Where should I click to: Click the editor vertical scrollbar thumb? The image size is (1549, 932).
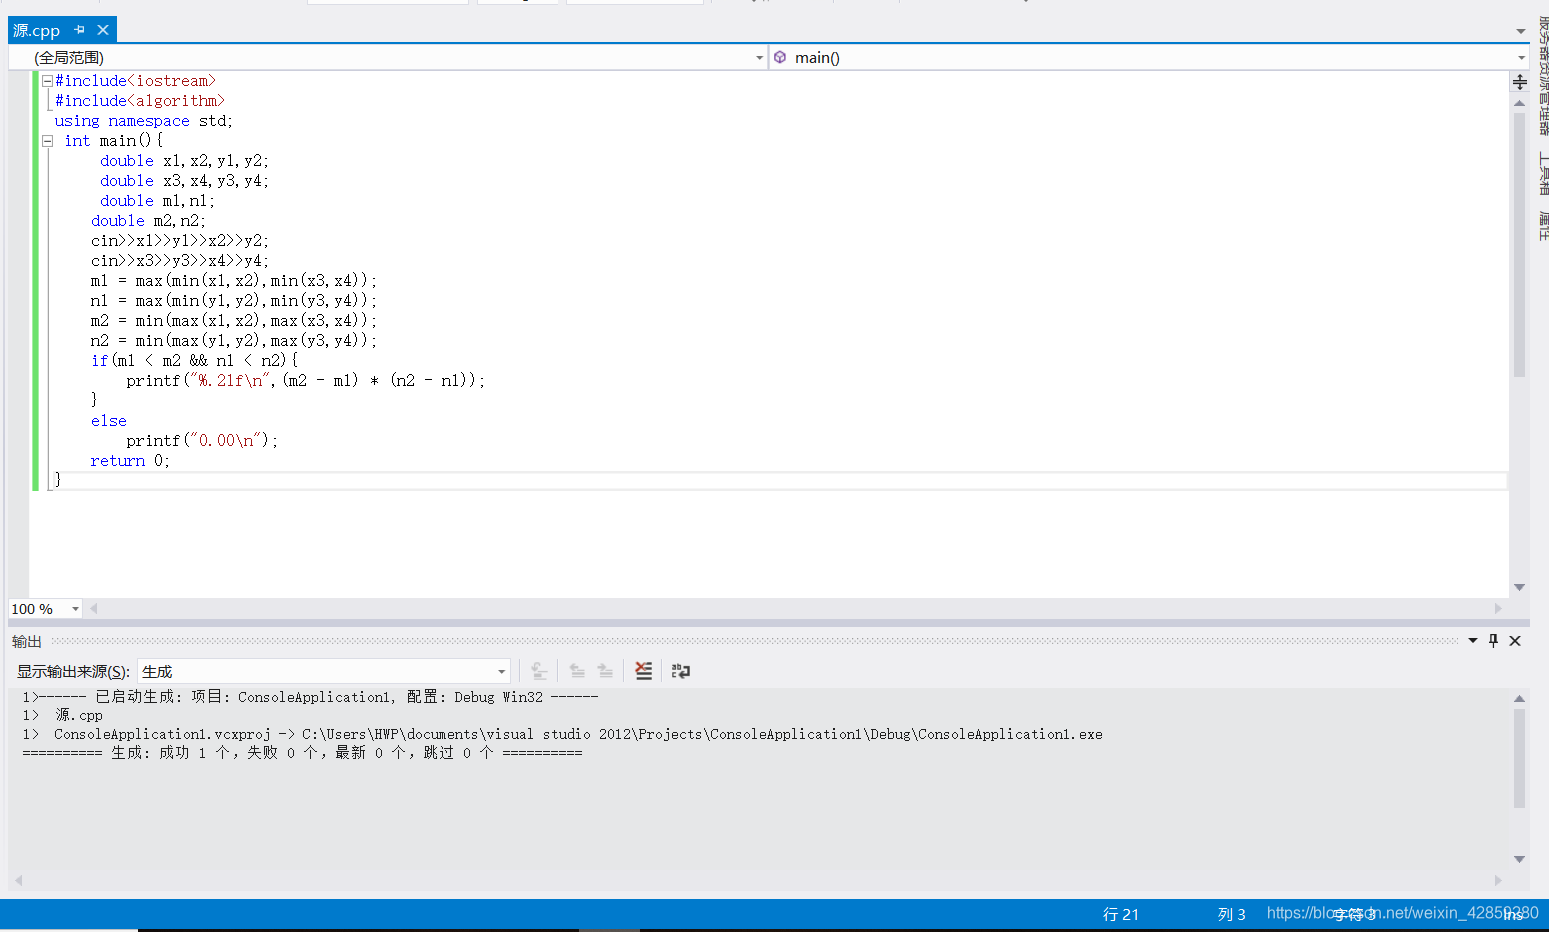(1519, 244)
